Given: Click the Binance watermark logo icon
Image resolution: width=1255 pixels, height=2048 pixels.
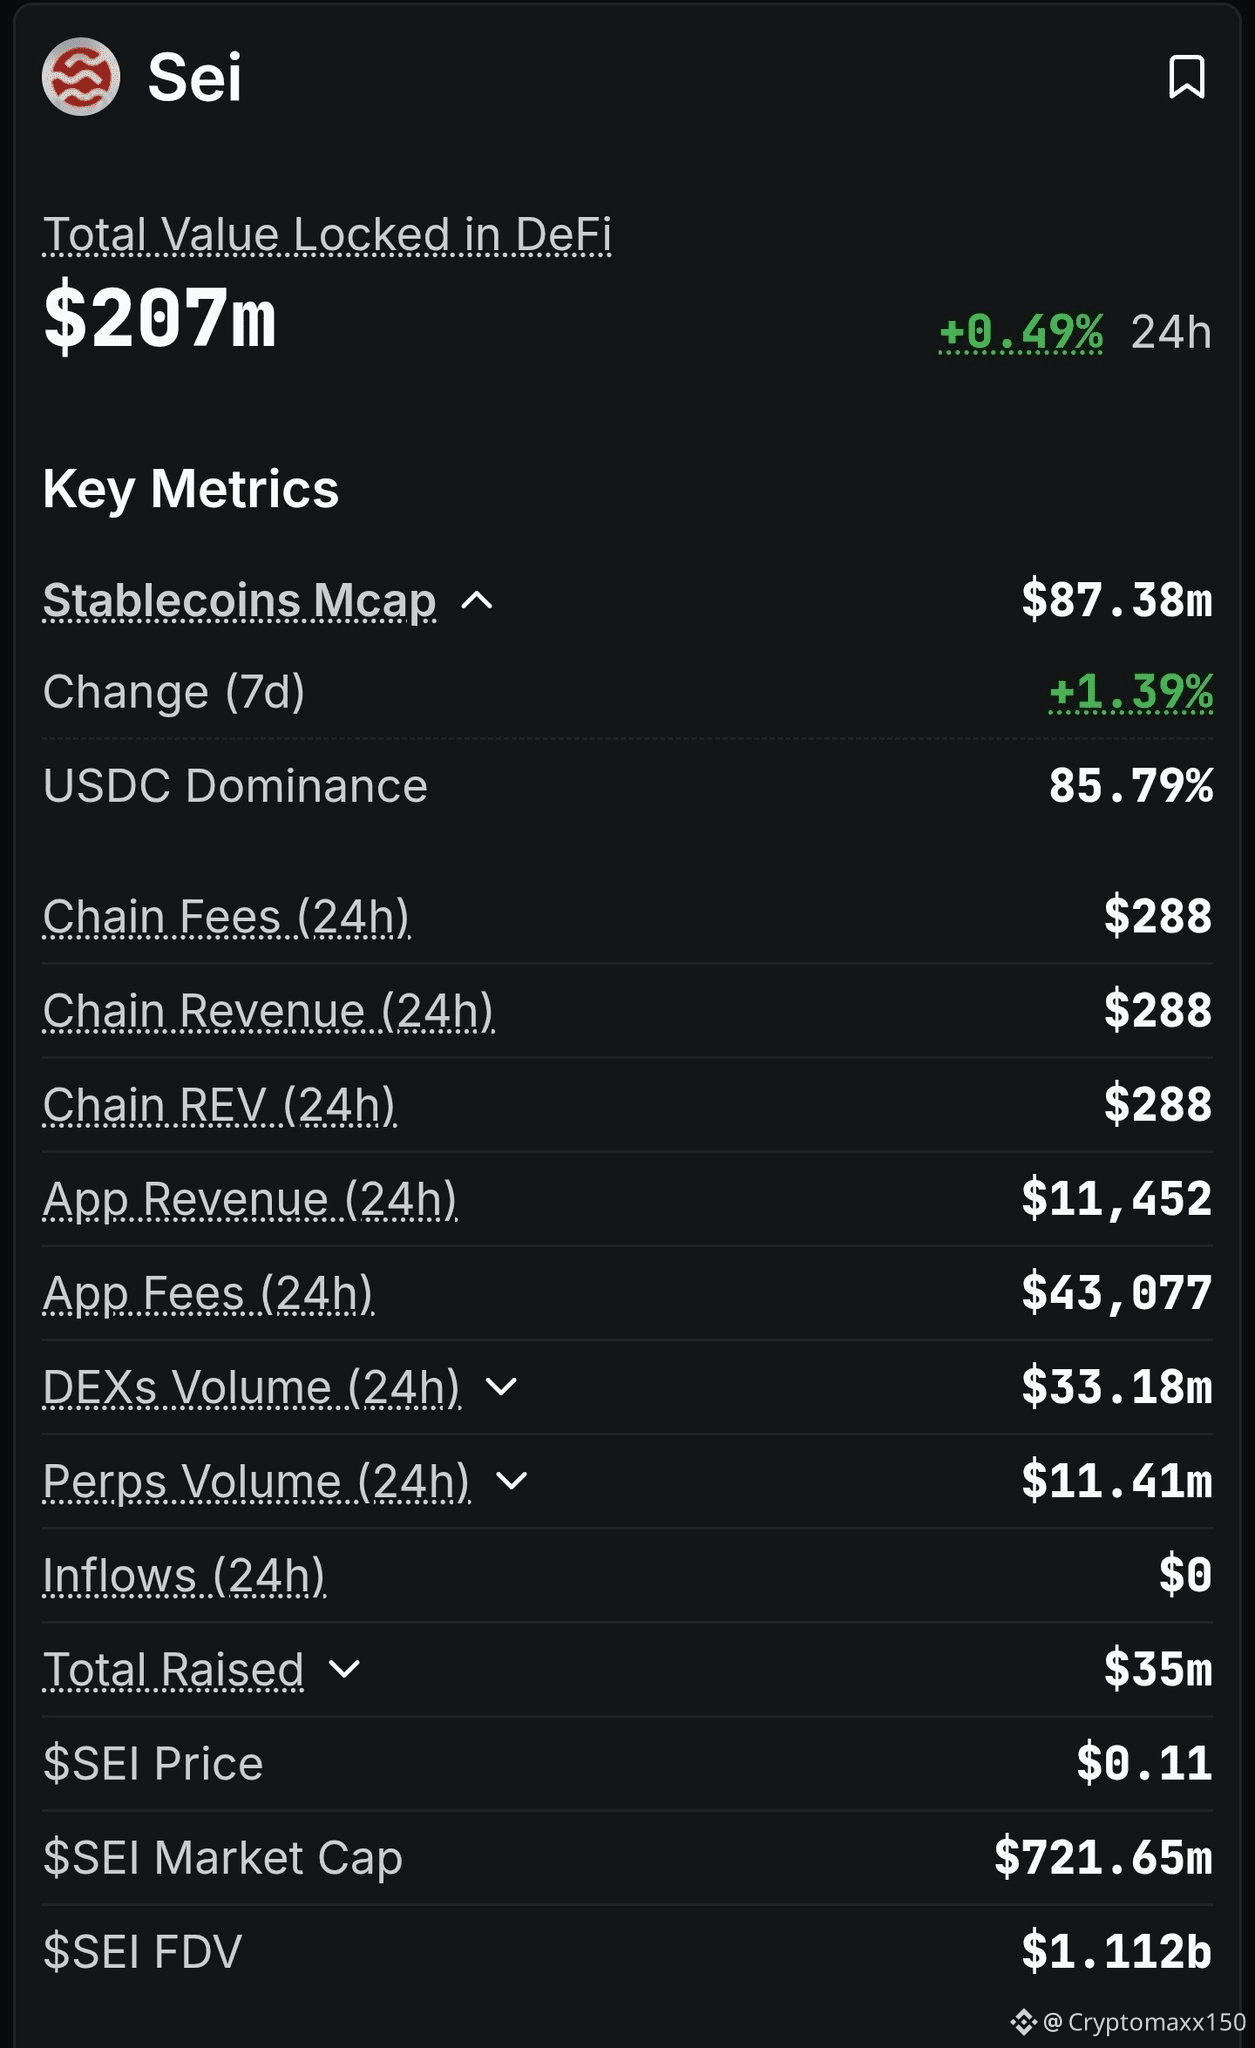Looking at the screenshot, I should [x=1022, y=2022].
